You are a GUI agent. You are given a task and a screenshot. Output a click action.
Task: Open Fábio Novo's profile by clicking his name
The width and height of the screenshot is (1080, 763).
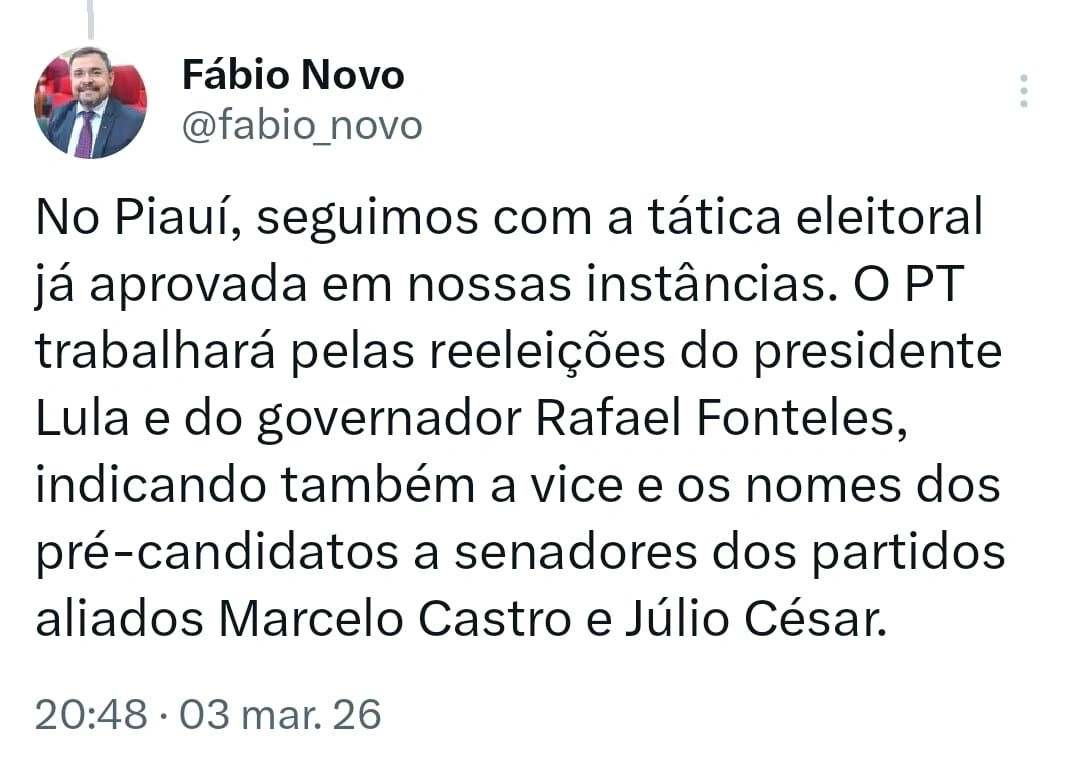[x=292, y=74]
